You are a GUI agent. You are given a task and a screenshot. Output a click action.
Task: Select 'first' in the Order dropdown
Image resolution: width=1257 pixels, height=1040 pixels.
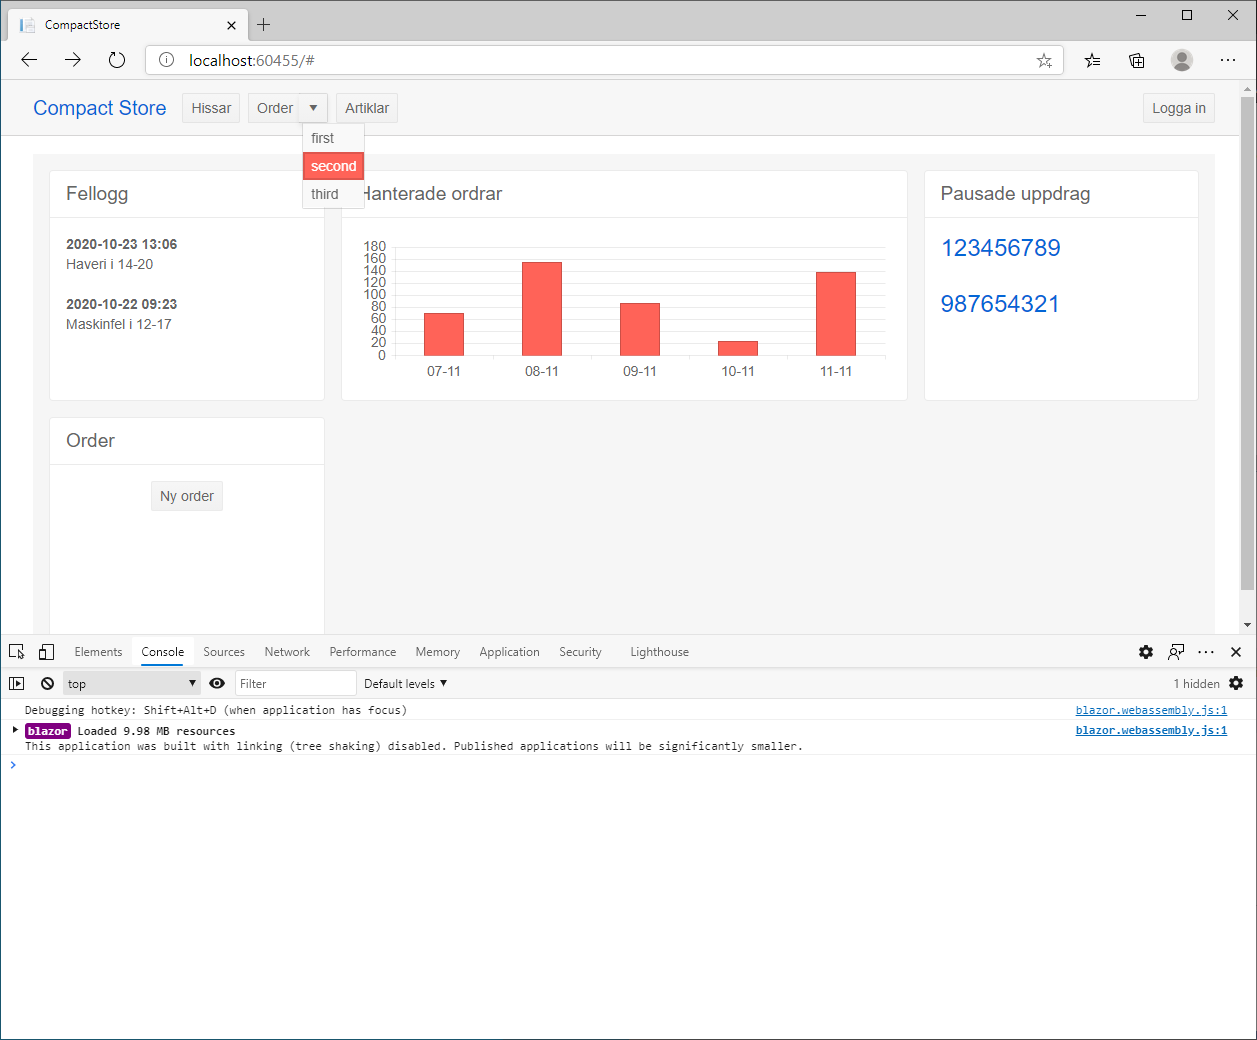pos(333,138)
